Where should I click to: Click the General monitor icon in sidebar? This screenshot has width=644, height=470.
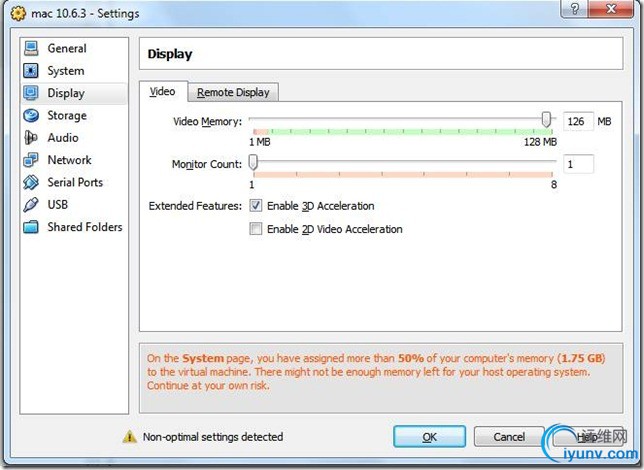tap(31, 48)
